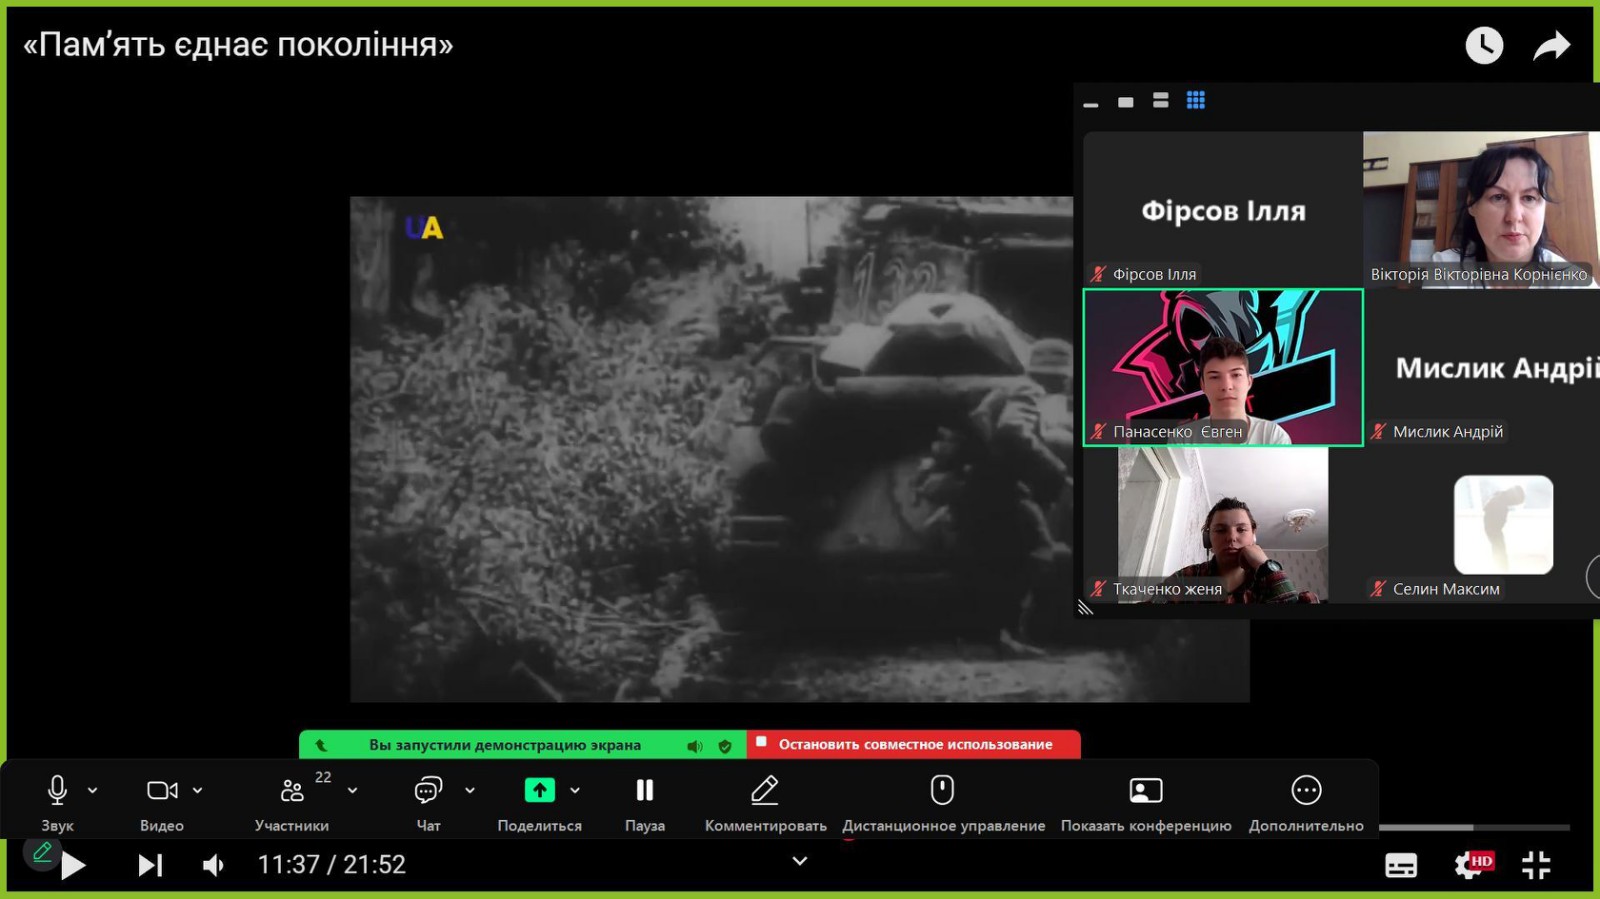Screen dimensions: 1600x899
Task: Skip to the next video
Action: [150, 865]
